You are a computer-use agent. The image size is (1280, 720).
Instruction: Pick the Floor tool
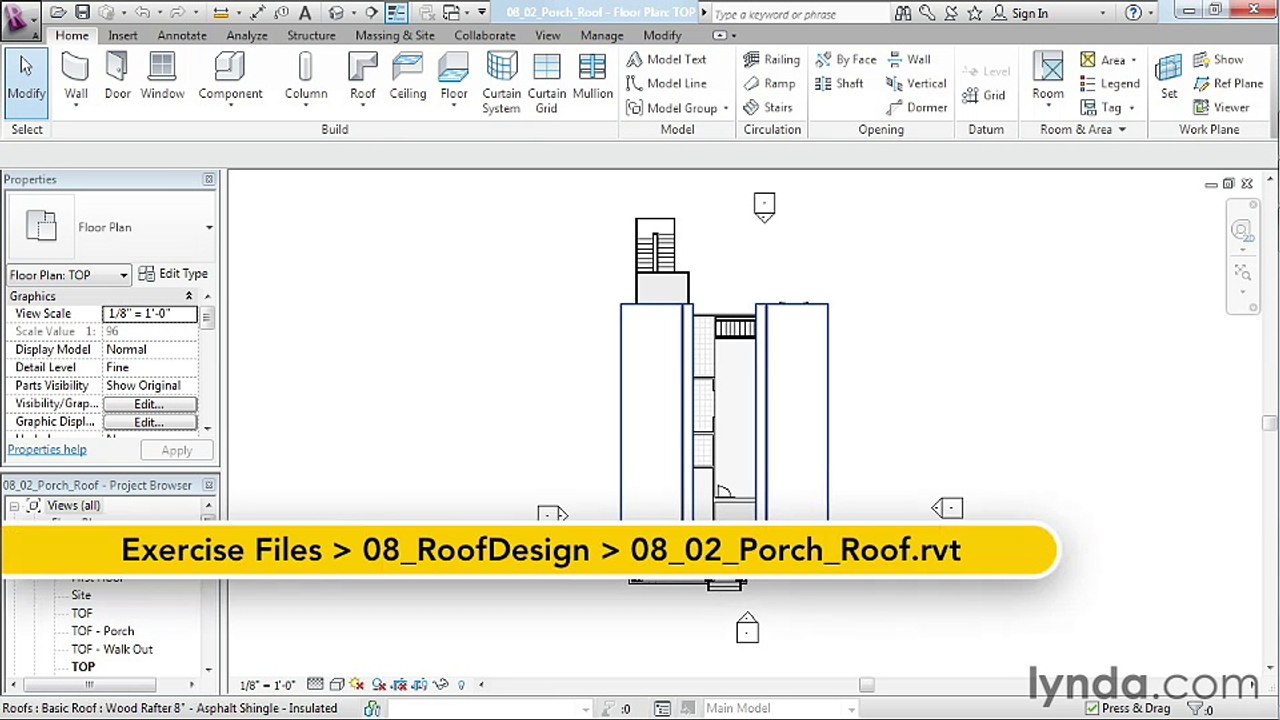(x=454, y=77)
